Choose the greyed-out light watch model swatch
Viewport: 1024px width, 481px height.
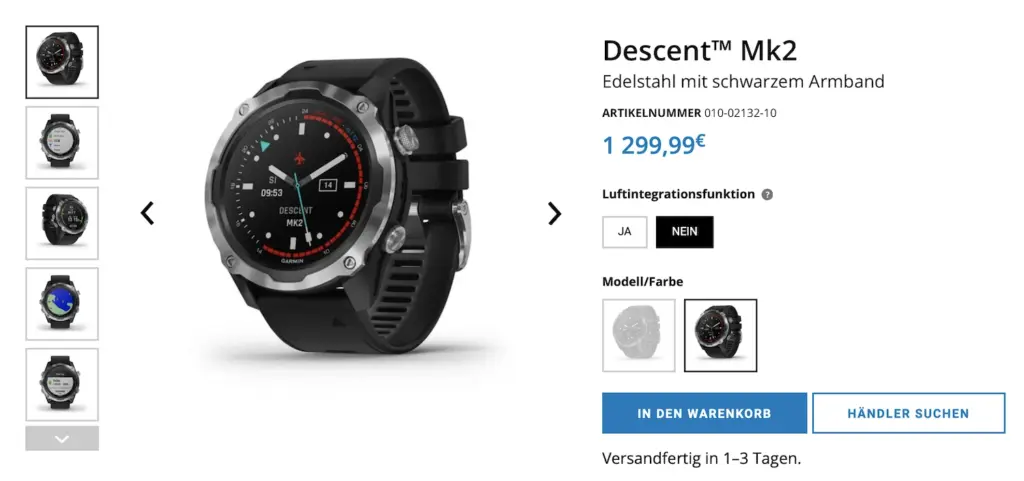[639, 335]
